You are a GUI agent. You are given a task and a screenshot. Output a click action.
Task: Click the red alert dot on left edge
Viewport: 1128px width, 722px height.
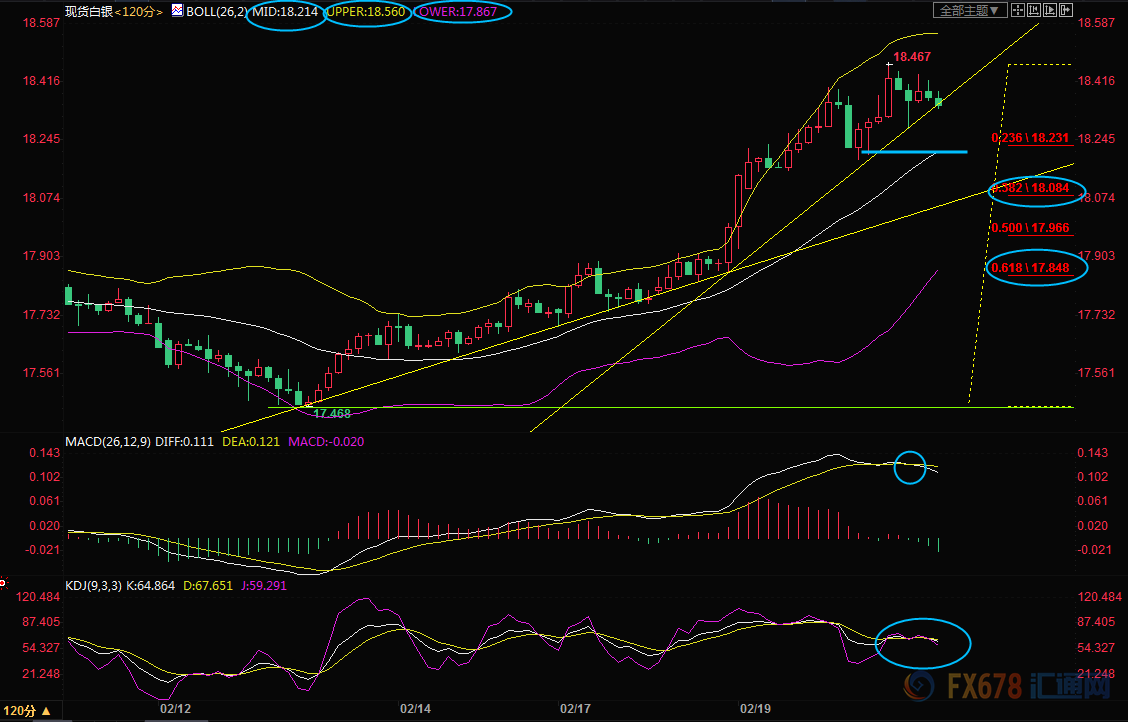click(3, 581)
